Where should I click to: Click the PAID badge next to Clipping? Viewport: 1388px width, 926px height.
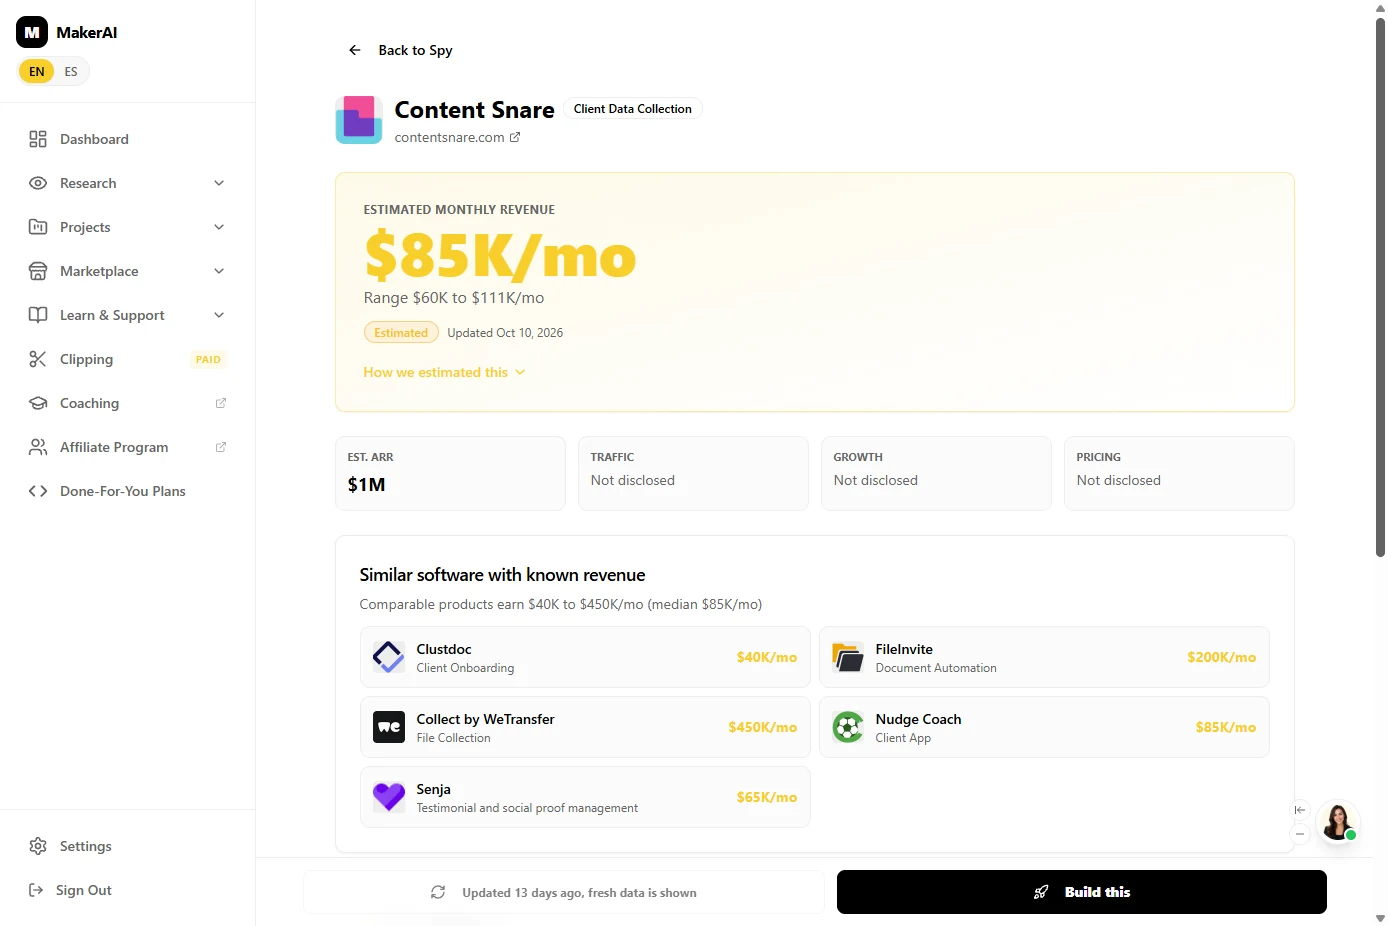(x=208, y=359)
